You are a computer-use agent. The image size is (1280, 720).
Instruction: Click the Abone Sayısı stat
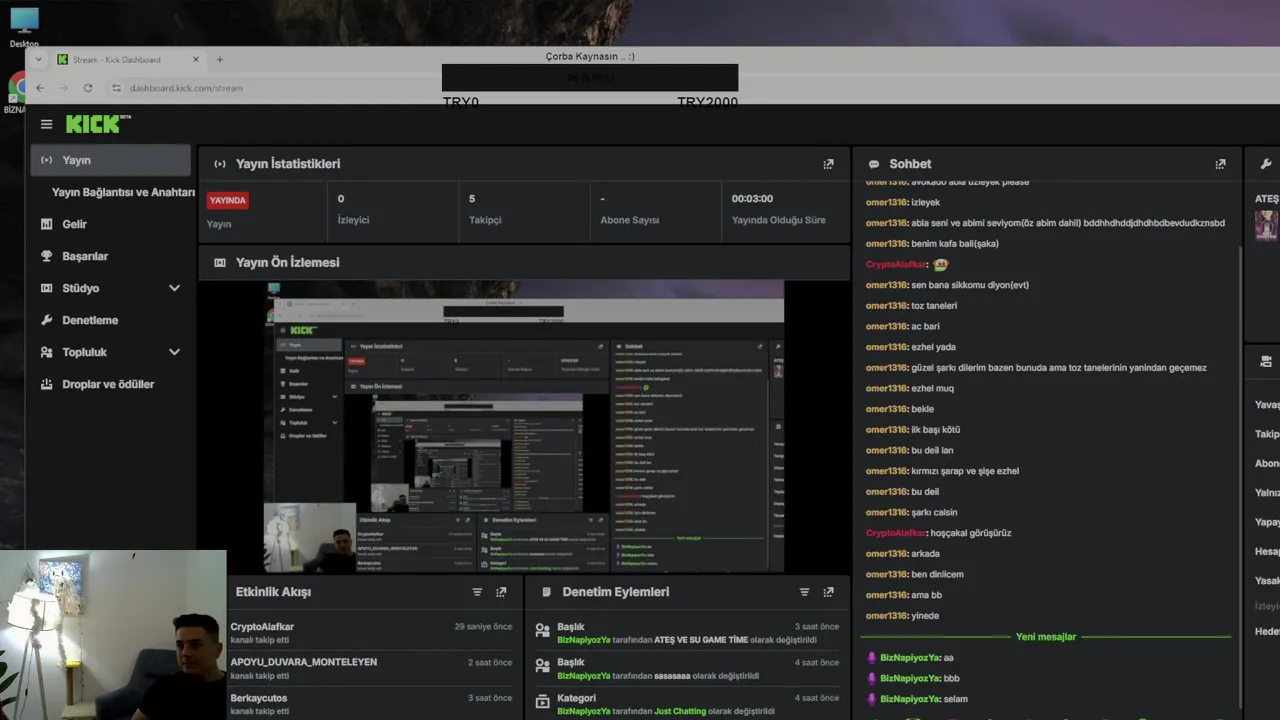[x=655, y=209]
